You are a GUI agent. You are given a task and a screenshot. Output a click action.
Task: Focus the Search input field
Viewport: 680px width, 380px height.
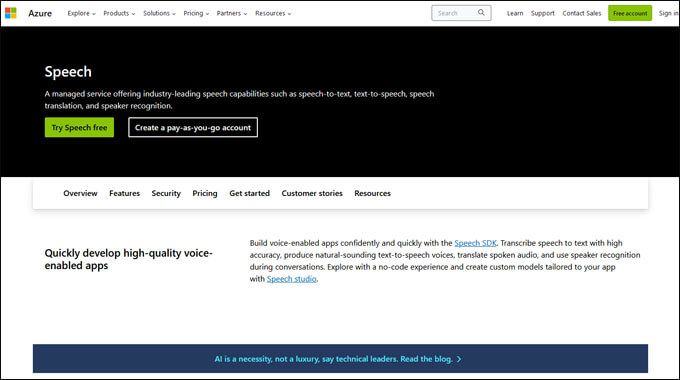(x=461, y=13)
